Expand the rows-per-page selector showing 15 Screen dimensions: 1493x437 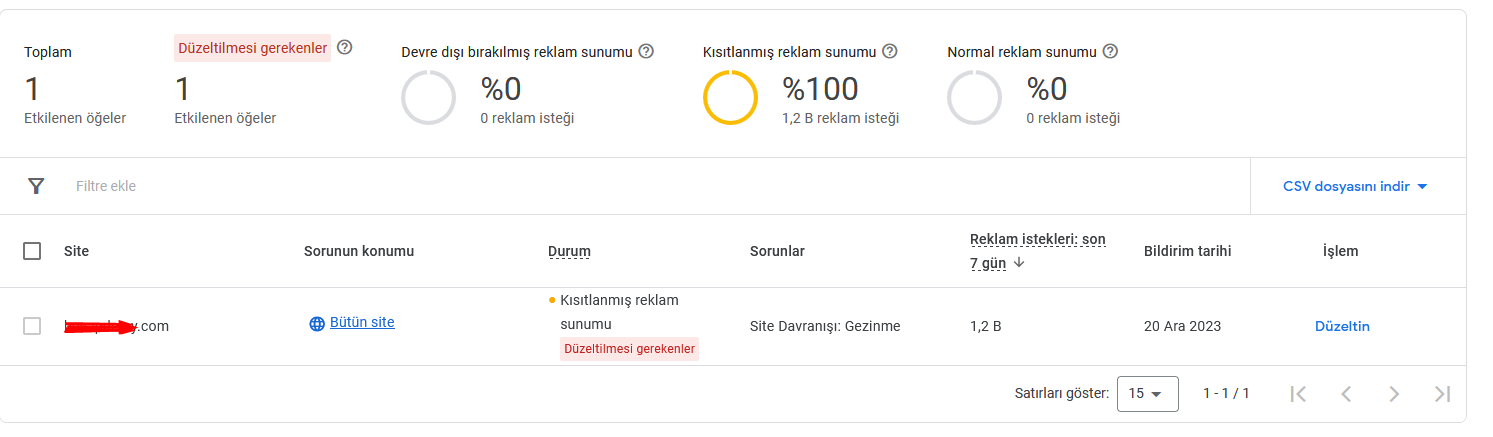1147,394
